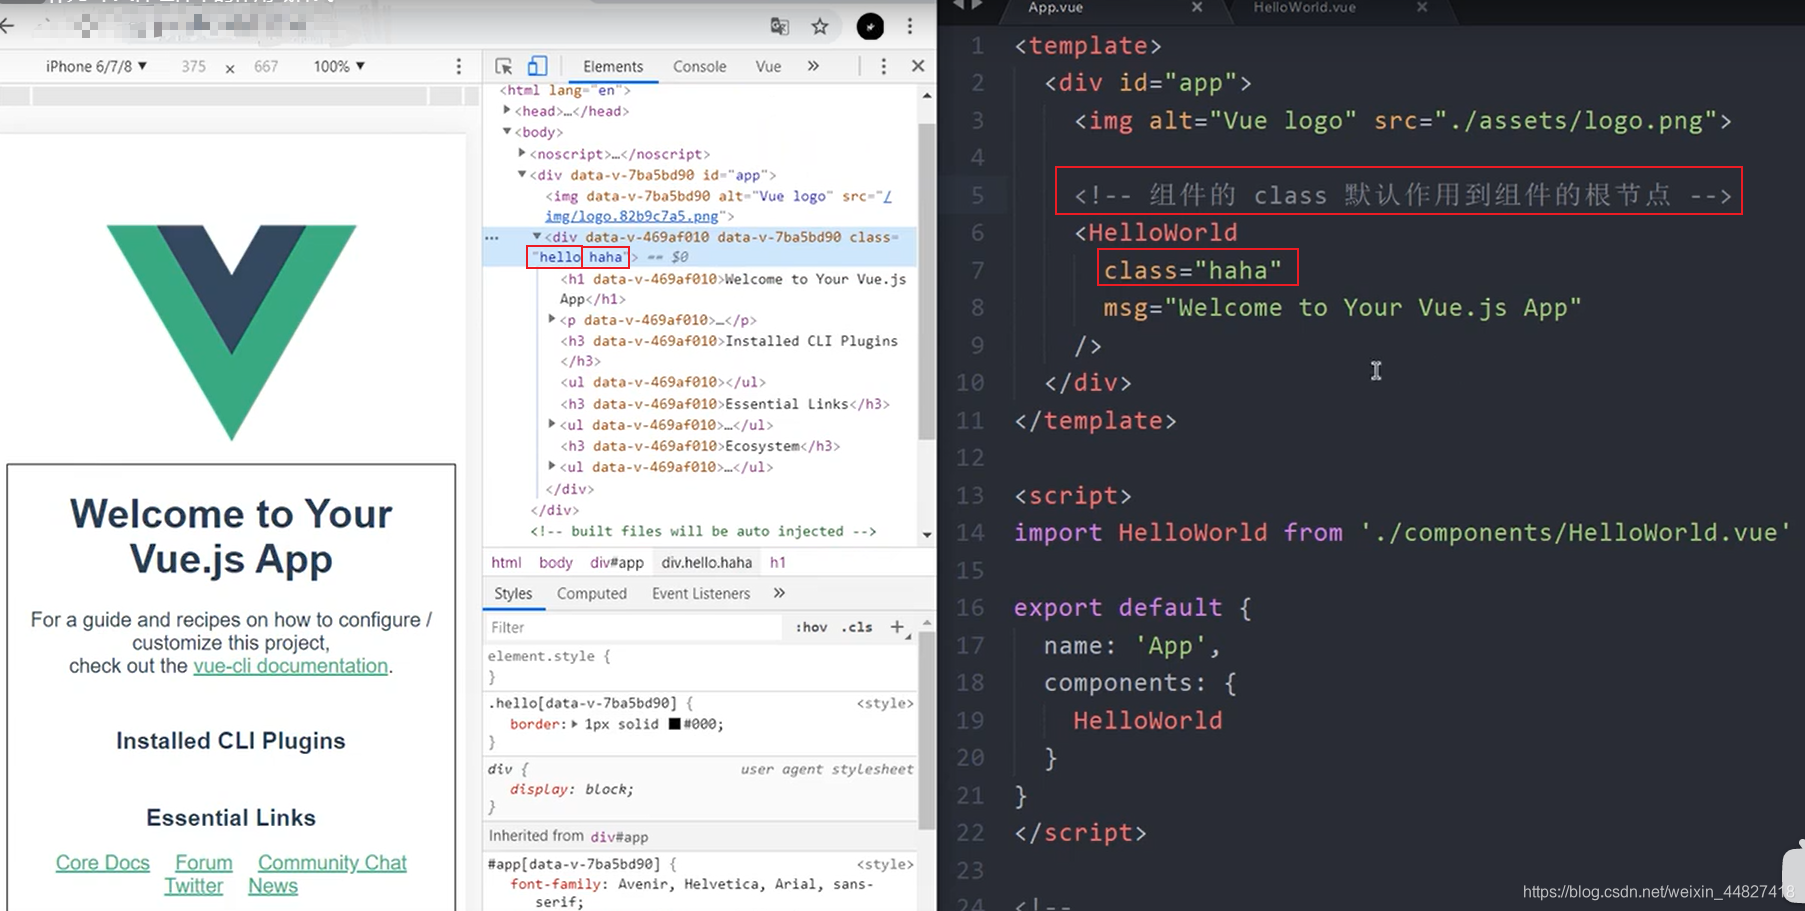Open the translate page icon

(x=780, y=26)
